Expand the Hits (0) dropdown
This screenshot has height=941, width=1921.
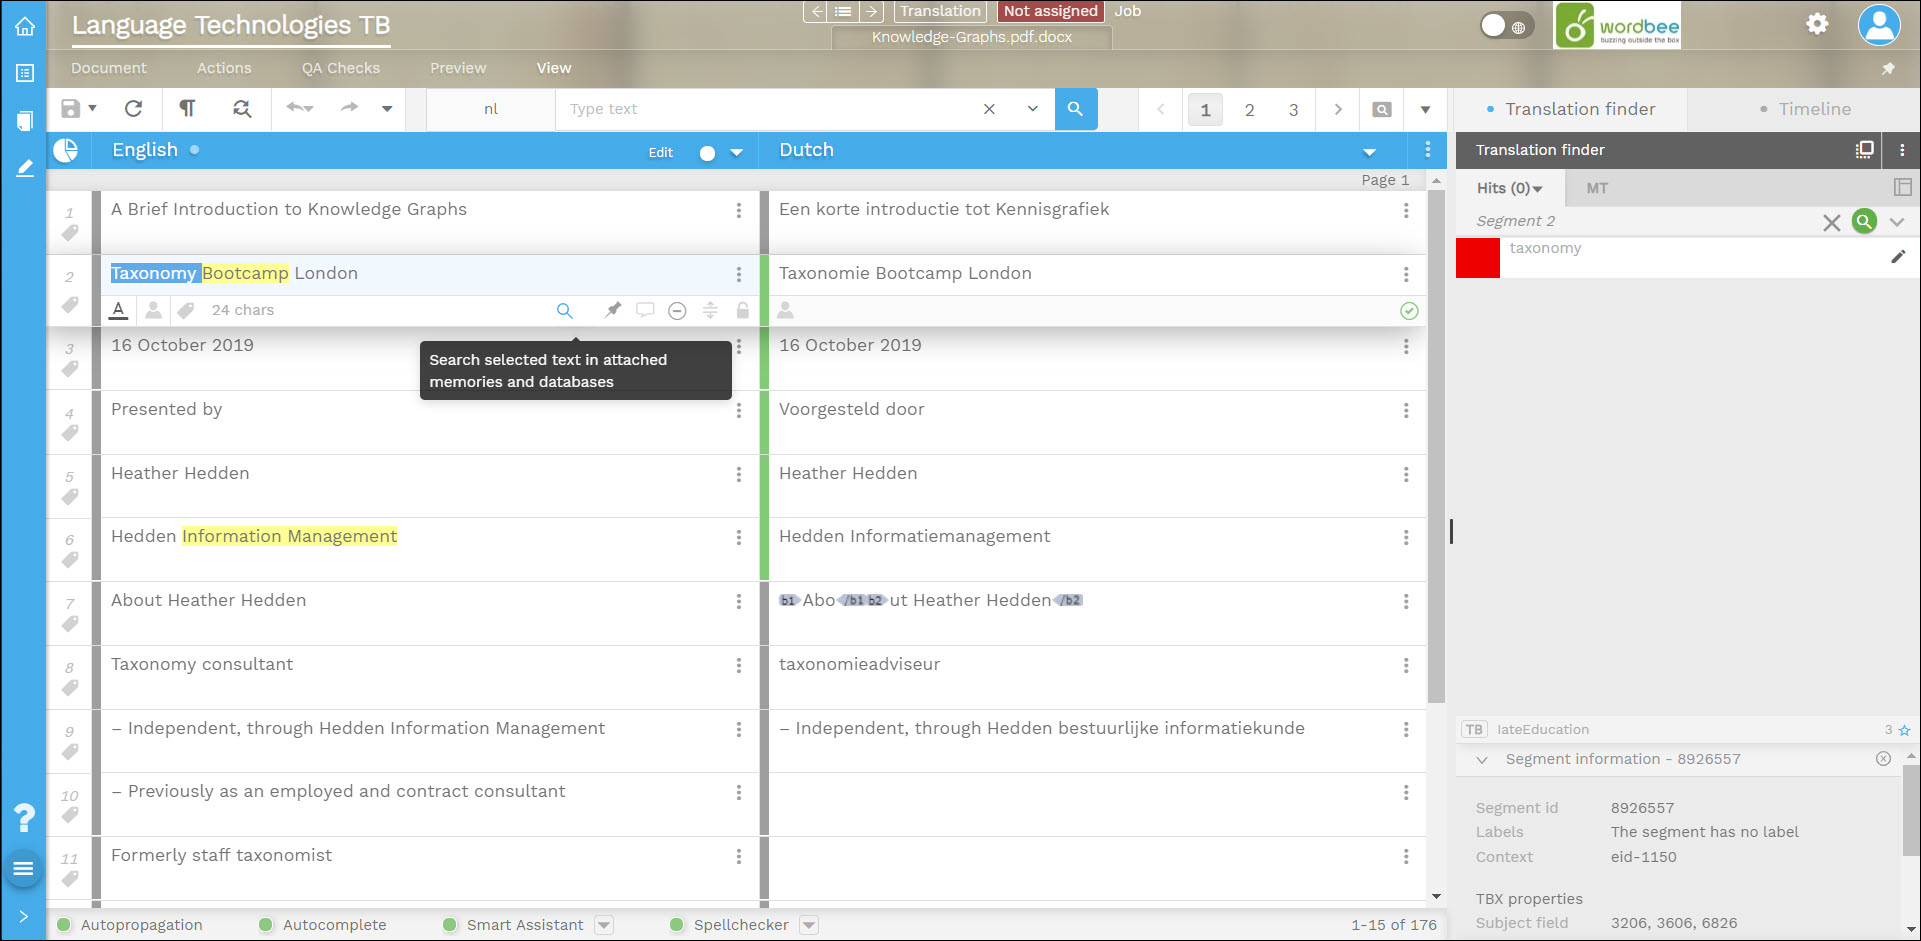click(x=1510, y=188)
